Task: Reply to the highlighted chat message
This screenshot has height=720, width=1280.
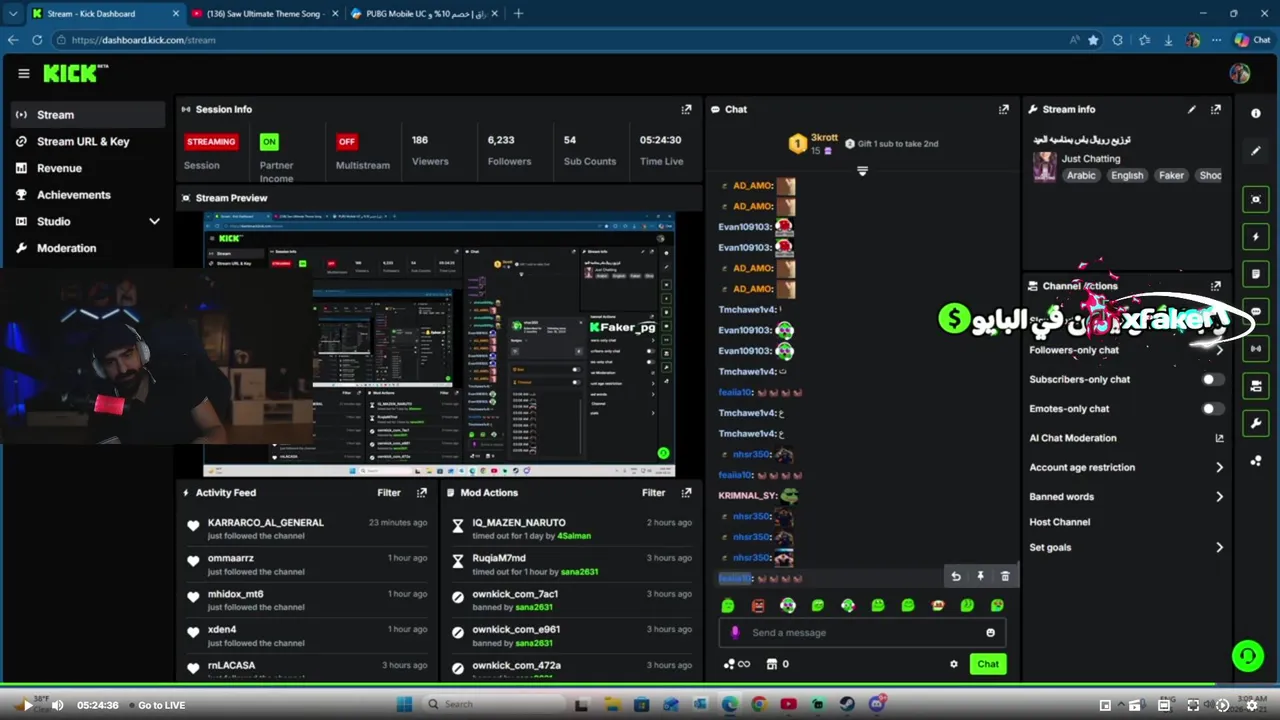Action: [x=955, y=576]
